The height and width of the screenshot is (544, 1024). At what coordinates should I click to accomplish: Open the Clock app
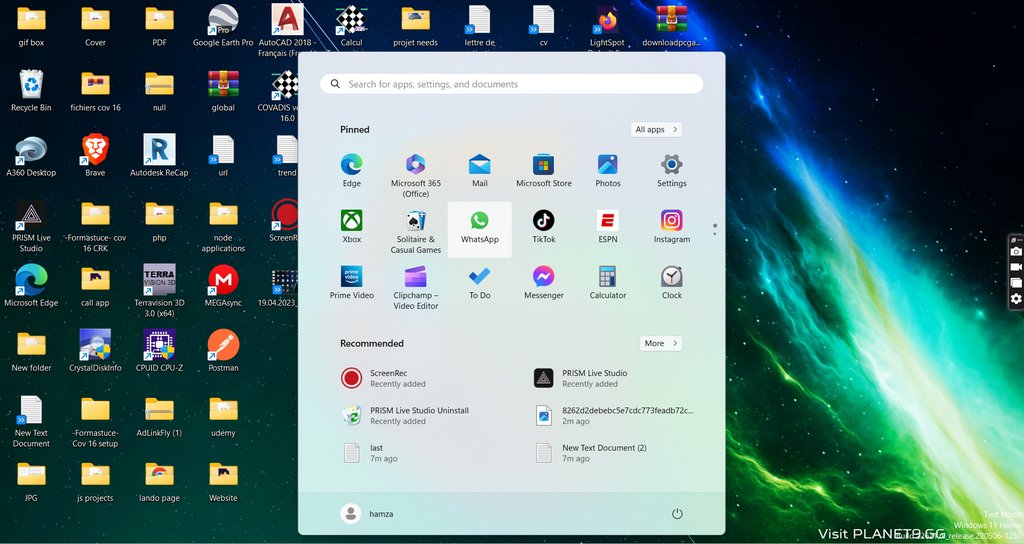point(671,283)
